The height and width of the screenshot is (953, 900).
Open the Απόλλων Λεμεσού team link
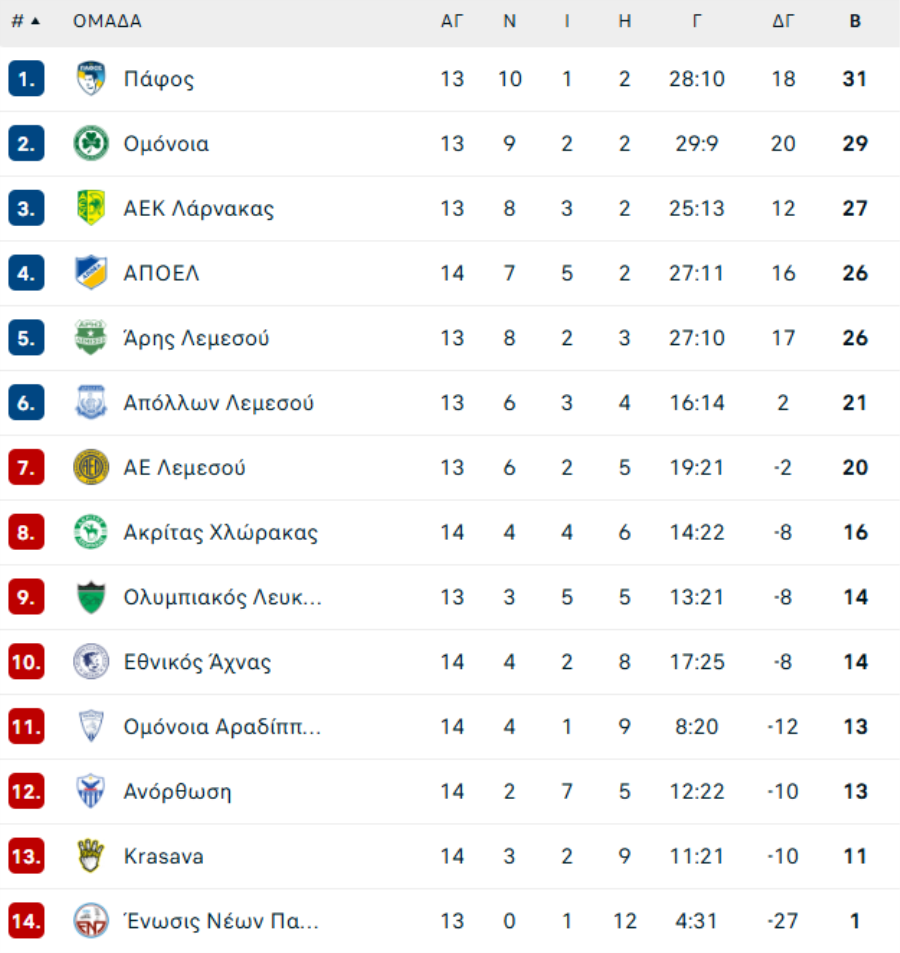coord(218,403)
